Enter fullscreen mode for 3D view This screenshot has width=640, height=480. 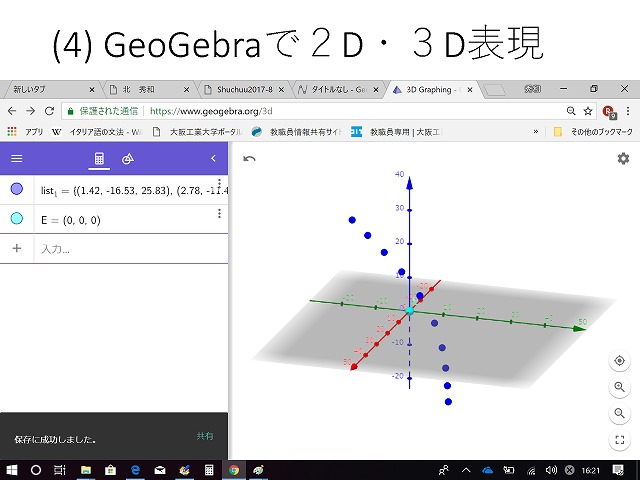[x=620, y=440]
